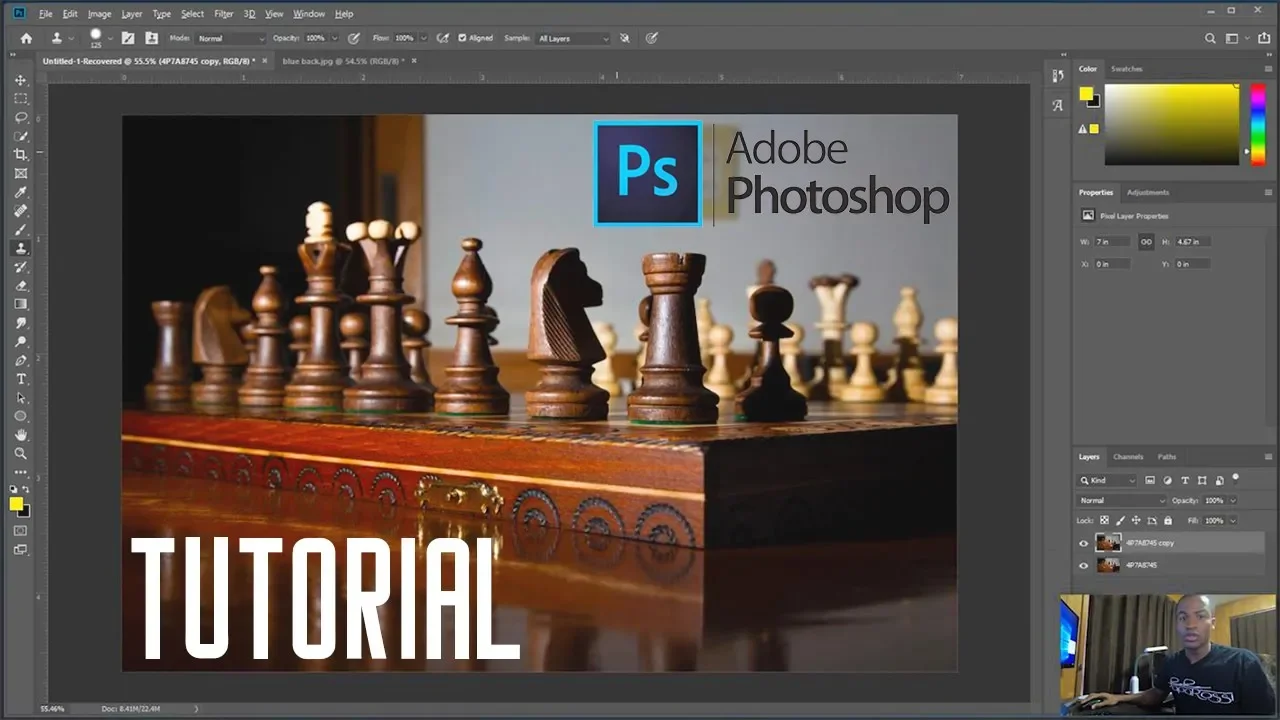The image size is (1280, 720).
Task: Expand the brush preset picker arrow
Action: (110, 39)
